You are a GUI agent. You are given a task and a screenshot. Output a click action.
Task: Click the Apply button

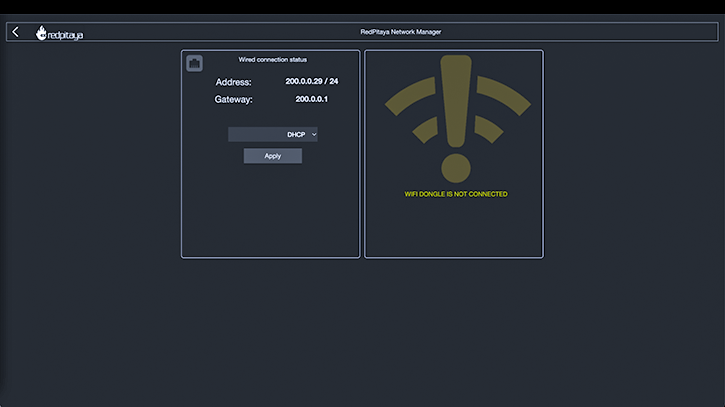(x=273, y=156)
